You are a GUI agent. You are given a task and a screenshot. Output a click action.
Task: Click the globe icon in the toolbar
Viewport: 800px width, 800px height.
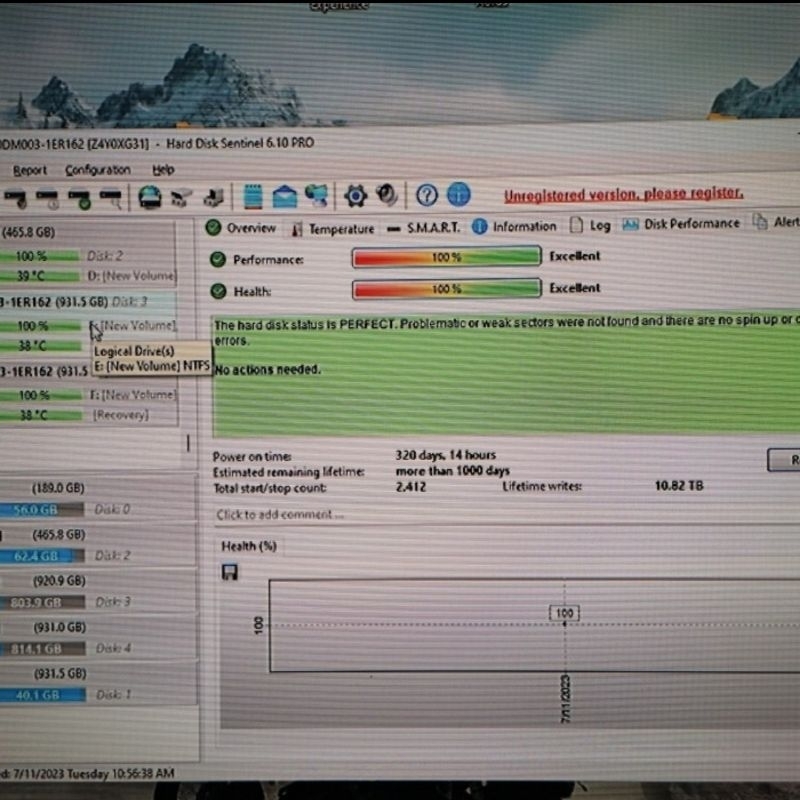coord(458,194)
